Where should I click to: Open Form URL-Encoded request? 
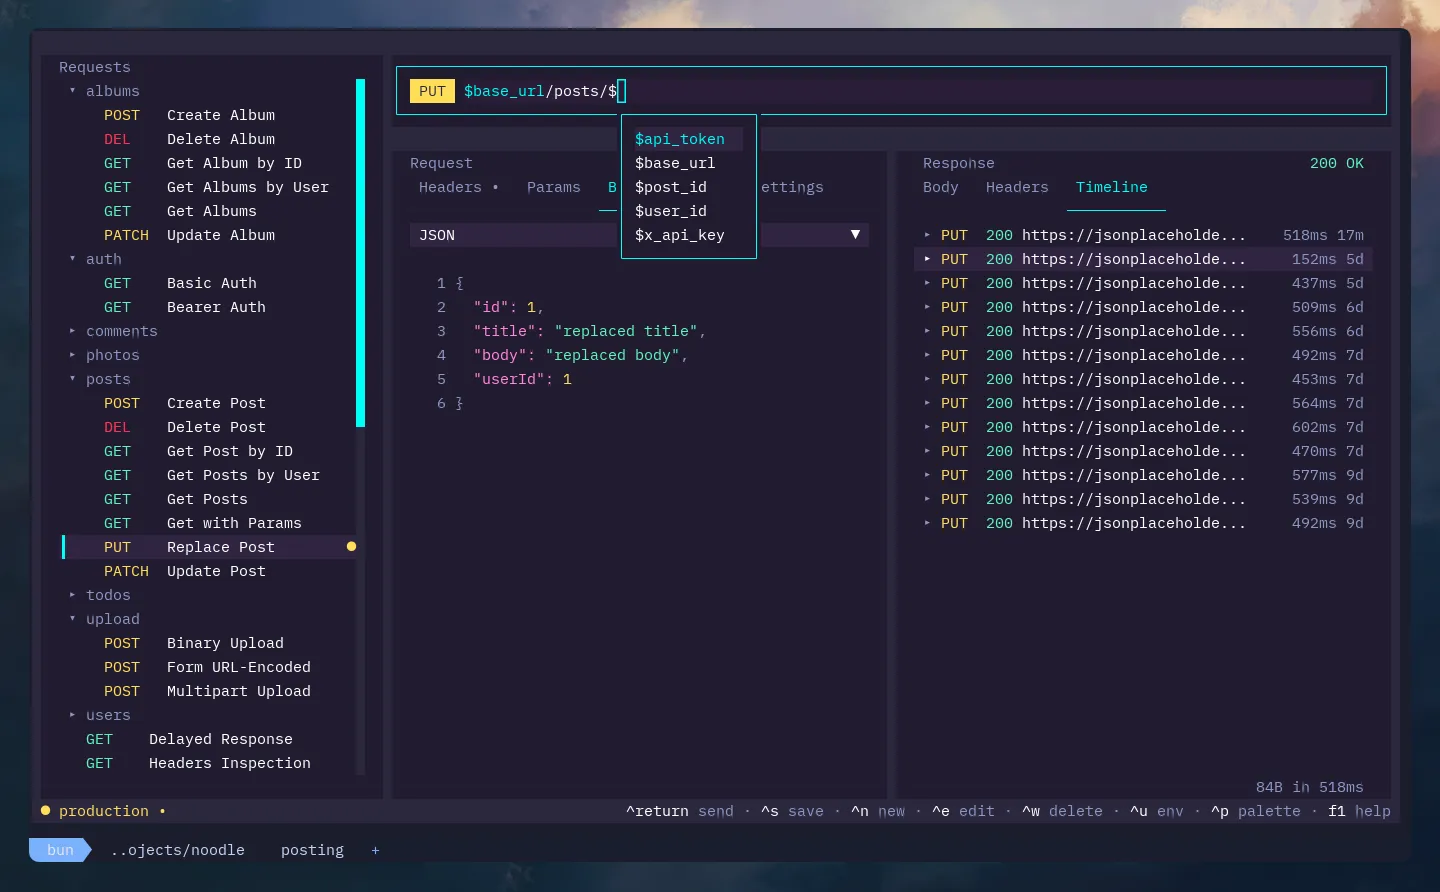[x=239, y=667]
